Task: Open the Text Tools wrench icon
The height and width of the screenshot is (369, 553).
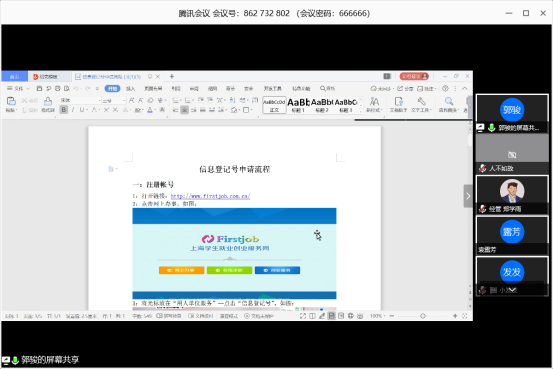Action: pyautogui.click(x=421, y=102)
